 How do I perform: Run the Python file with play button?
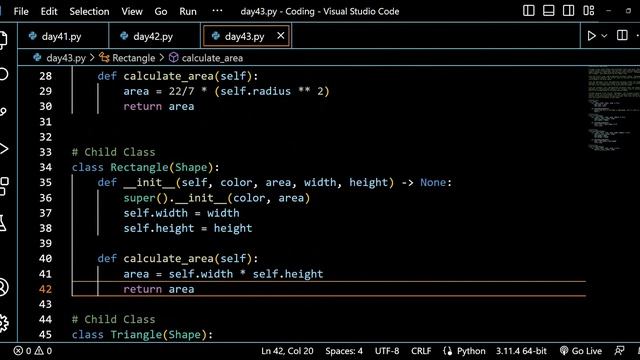point(591,36)
